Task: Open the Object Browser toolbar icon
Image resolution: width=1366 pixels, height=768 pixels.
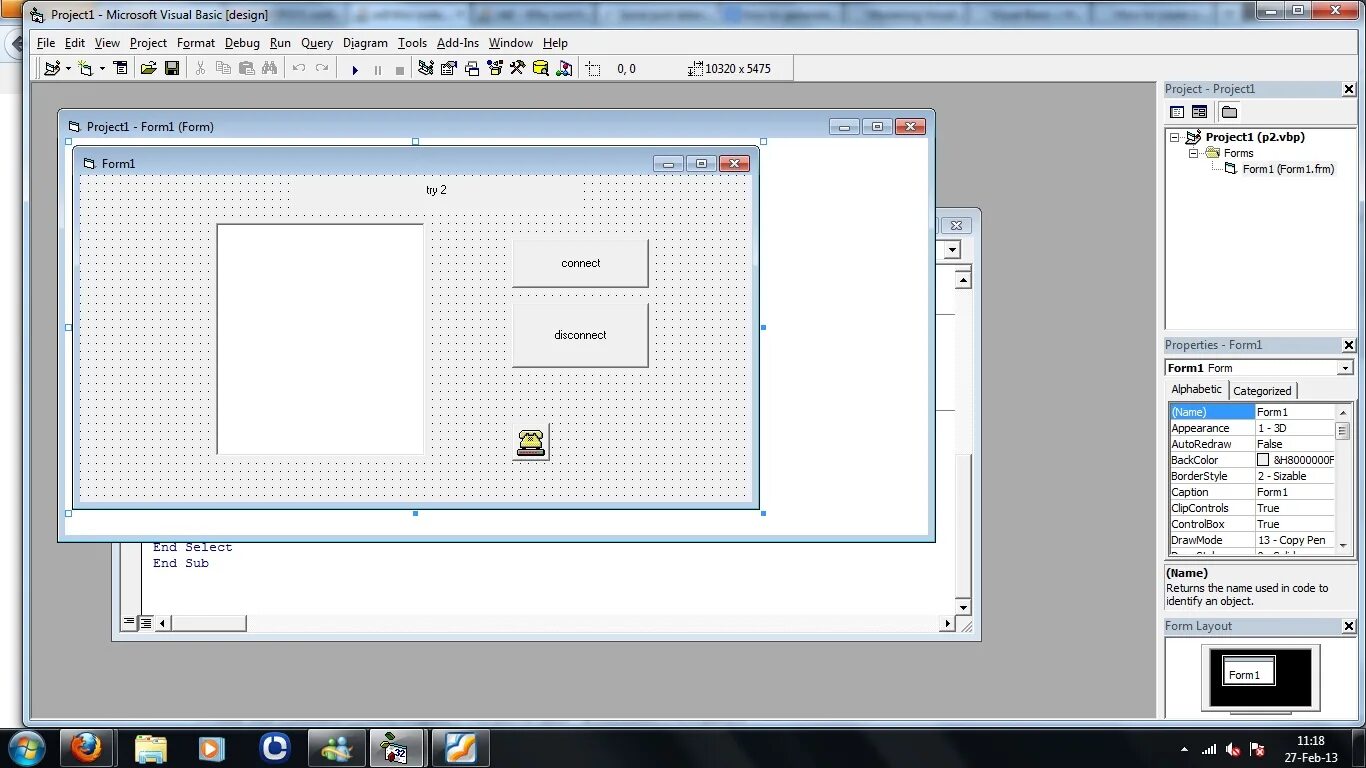Action: tap(495, 68)
